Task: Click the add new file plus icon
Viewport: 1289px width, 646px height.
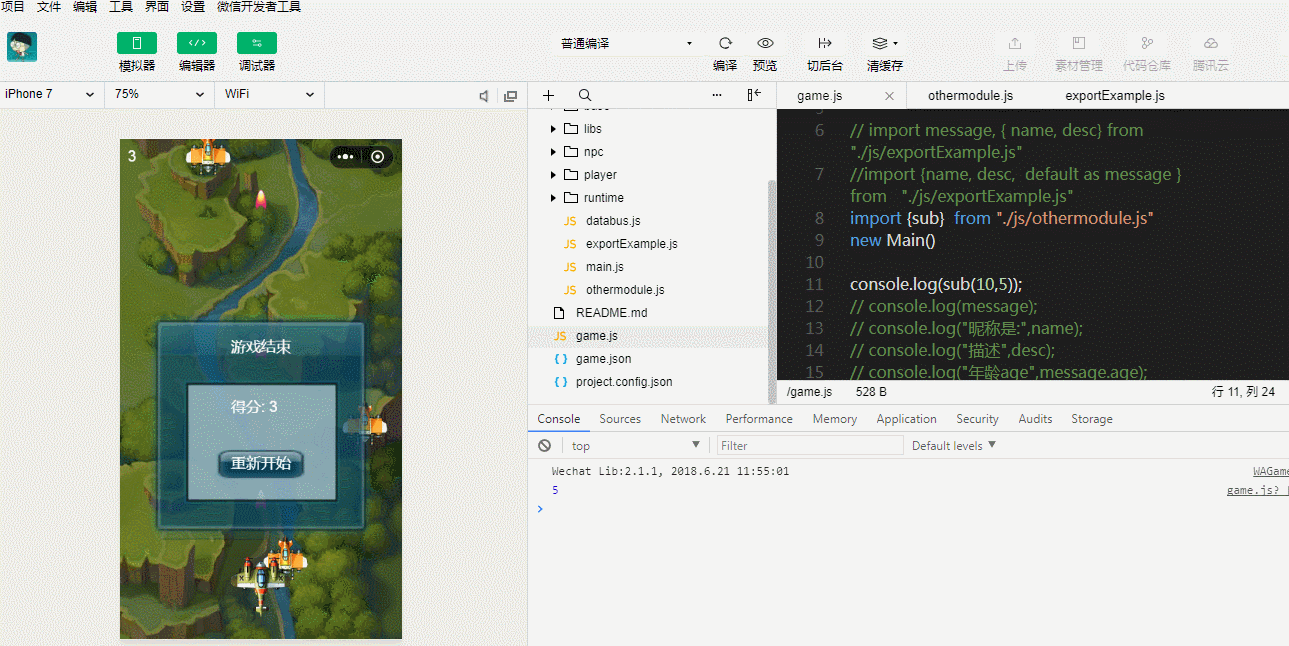Action: 548,95
